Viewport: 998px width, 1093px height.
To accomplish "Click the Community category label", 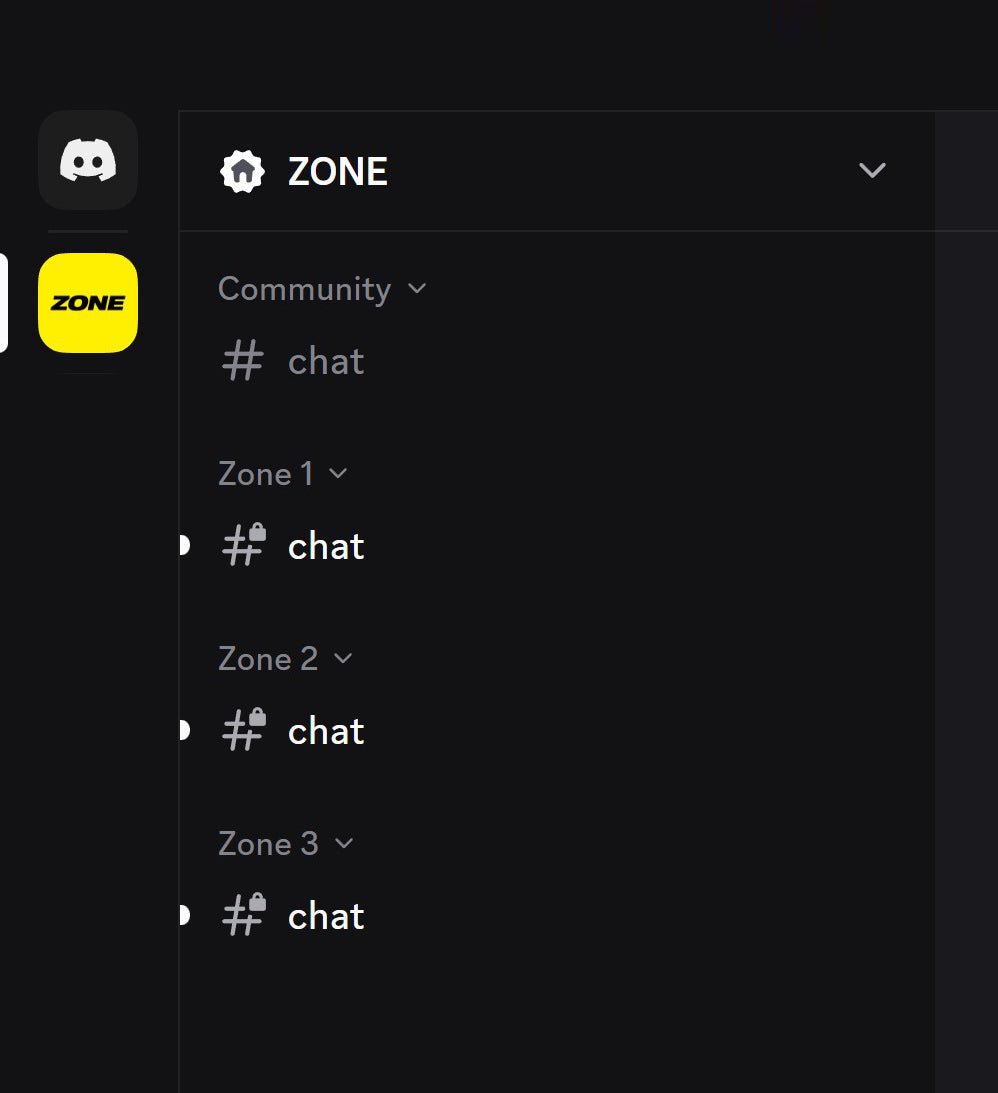I will coord(304,289).
